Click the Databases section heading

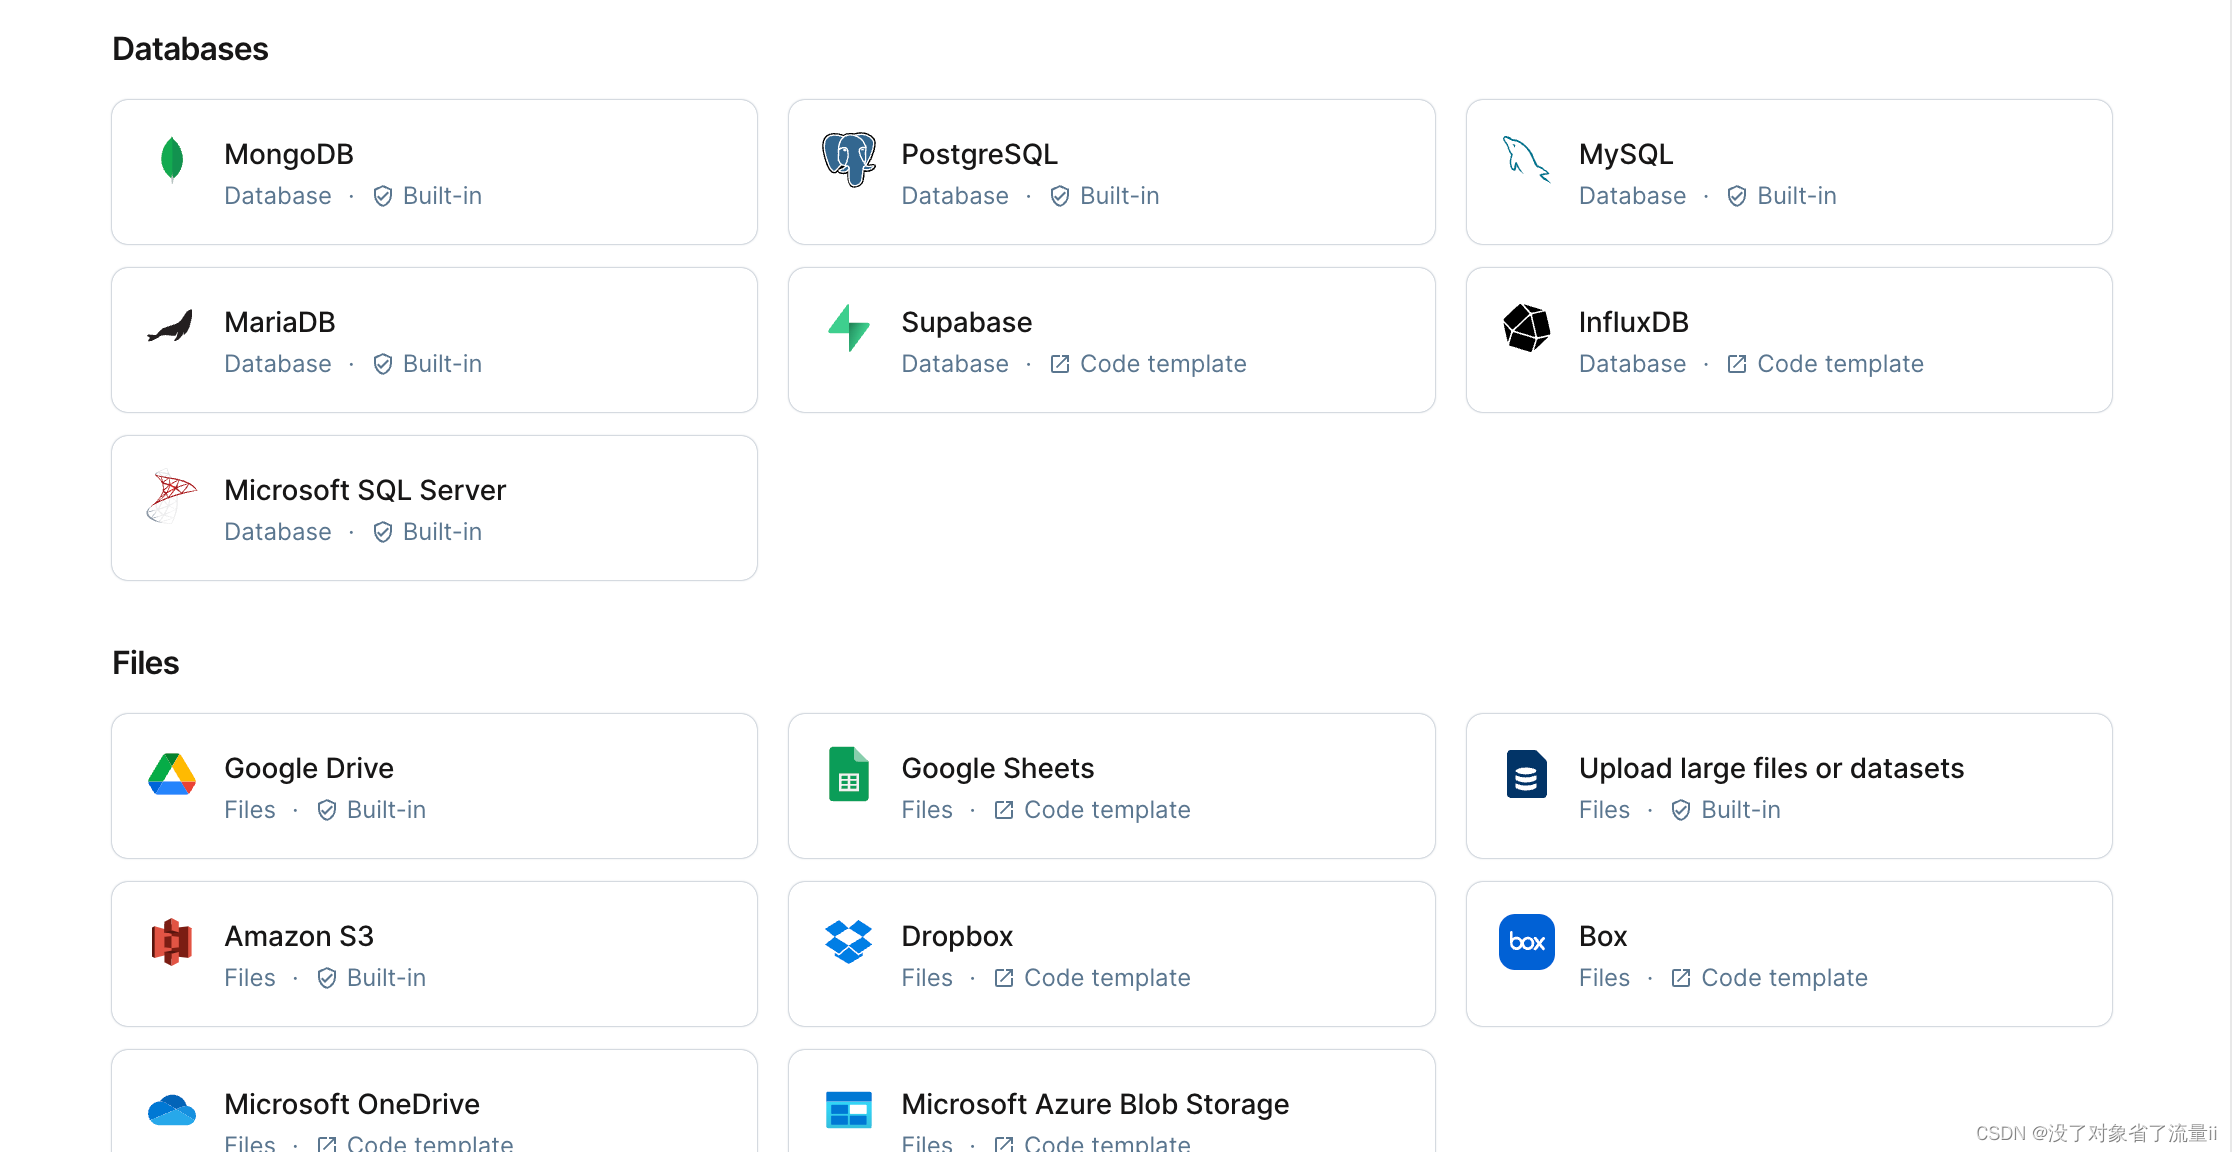(190, 49)
